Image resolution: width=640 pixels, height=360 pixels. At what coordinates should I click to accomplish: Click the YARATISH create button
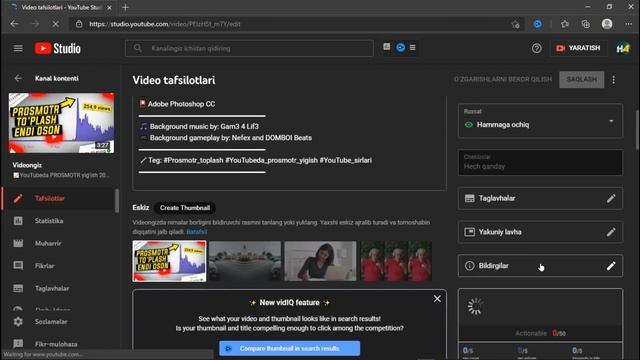(x=578, y=48)
